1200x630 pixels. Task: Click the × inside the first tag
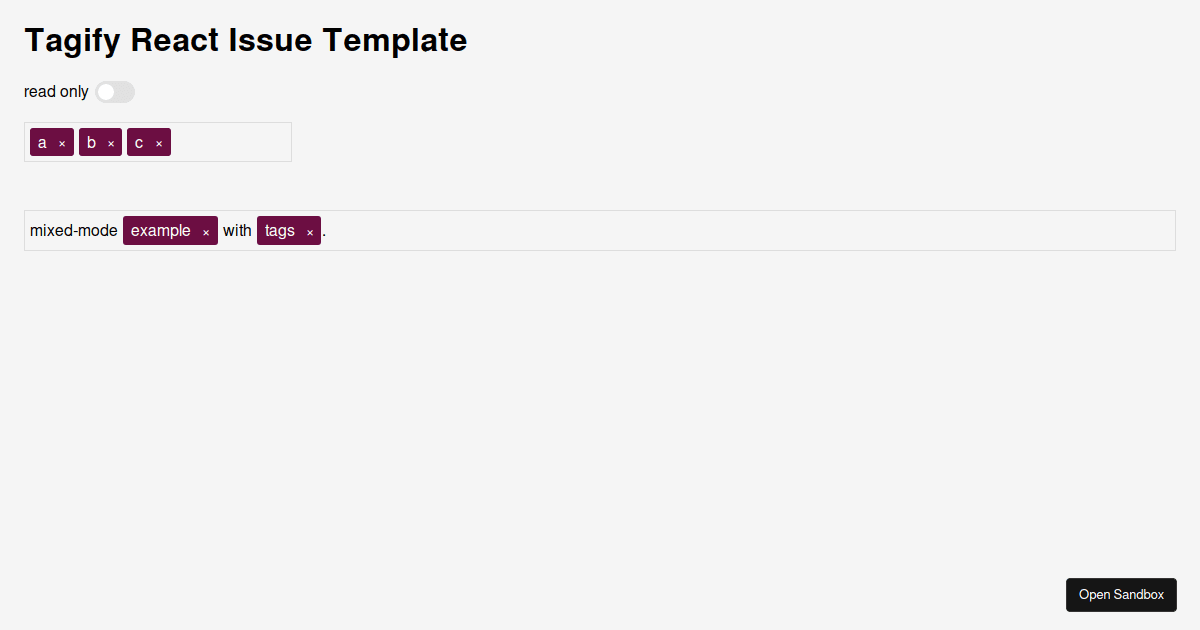click(x=64, y=142)
